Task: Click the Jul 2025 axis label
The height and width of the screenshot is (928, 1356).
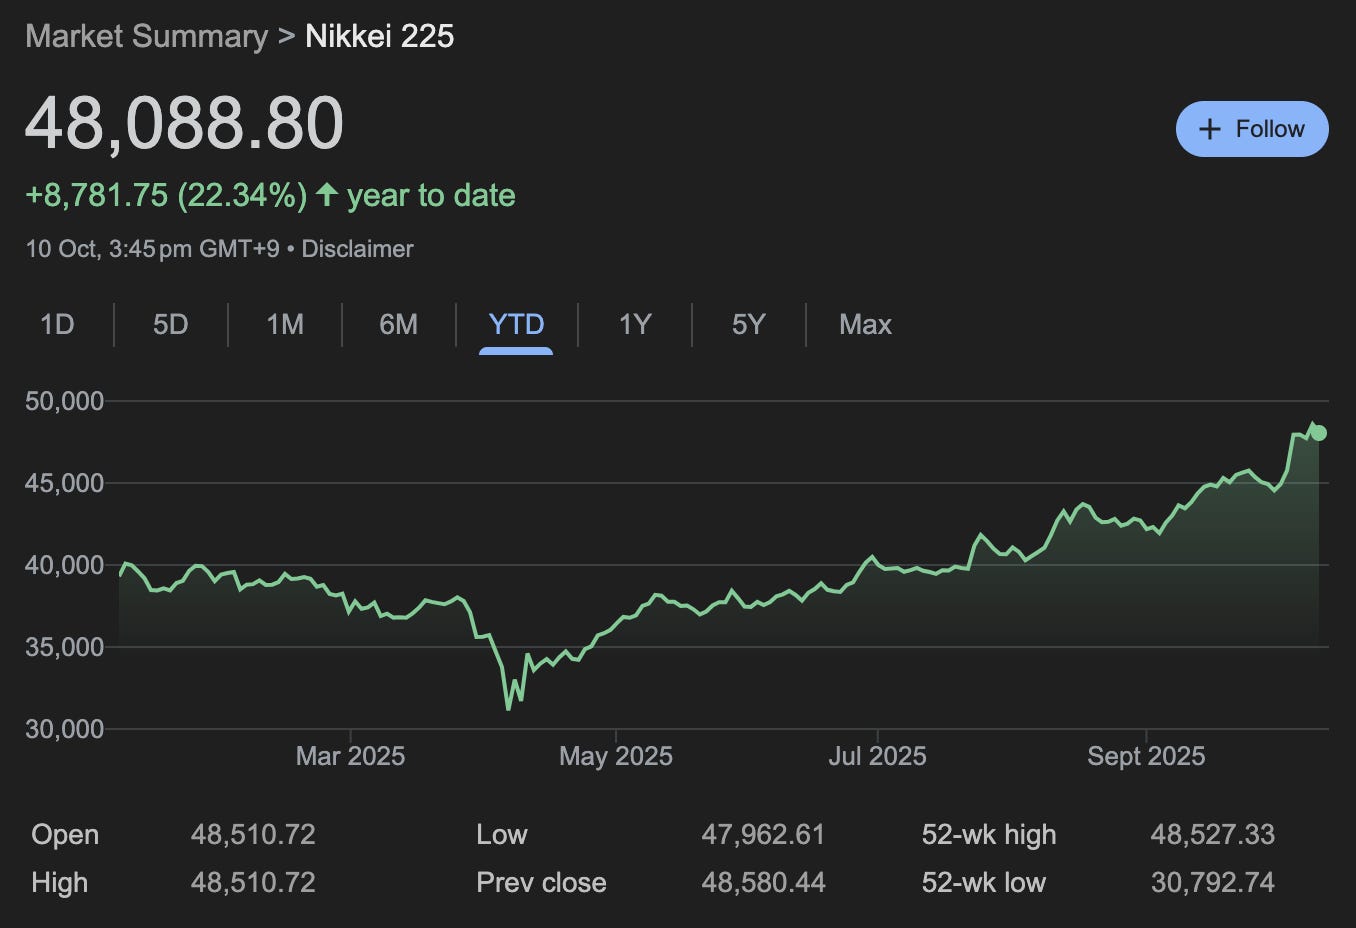Action: [877, 756]
